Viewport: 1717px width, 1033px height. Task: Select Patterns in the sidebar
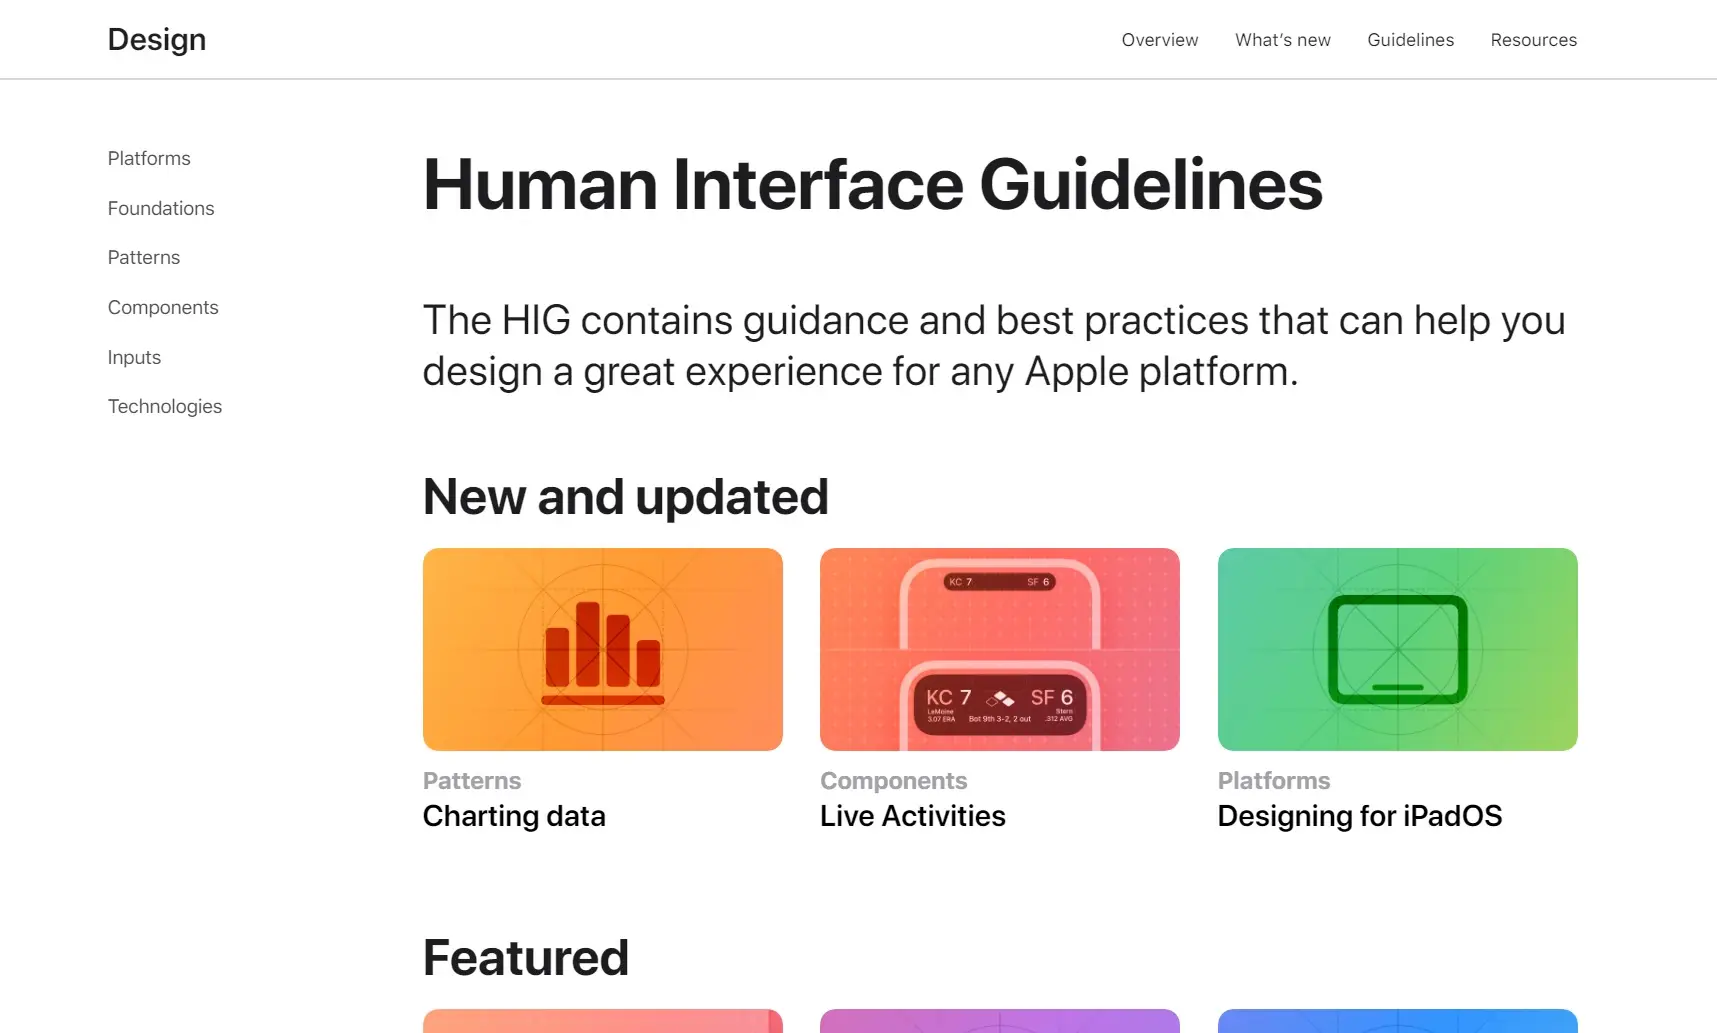click(144, 257)
